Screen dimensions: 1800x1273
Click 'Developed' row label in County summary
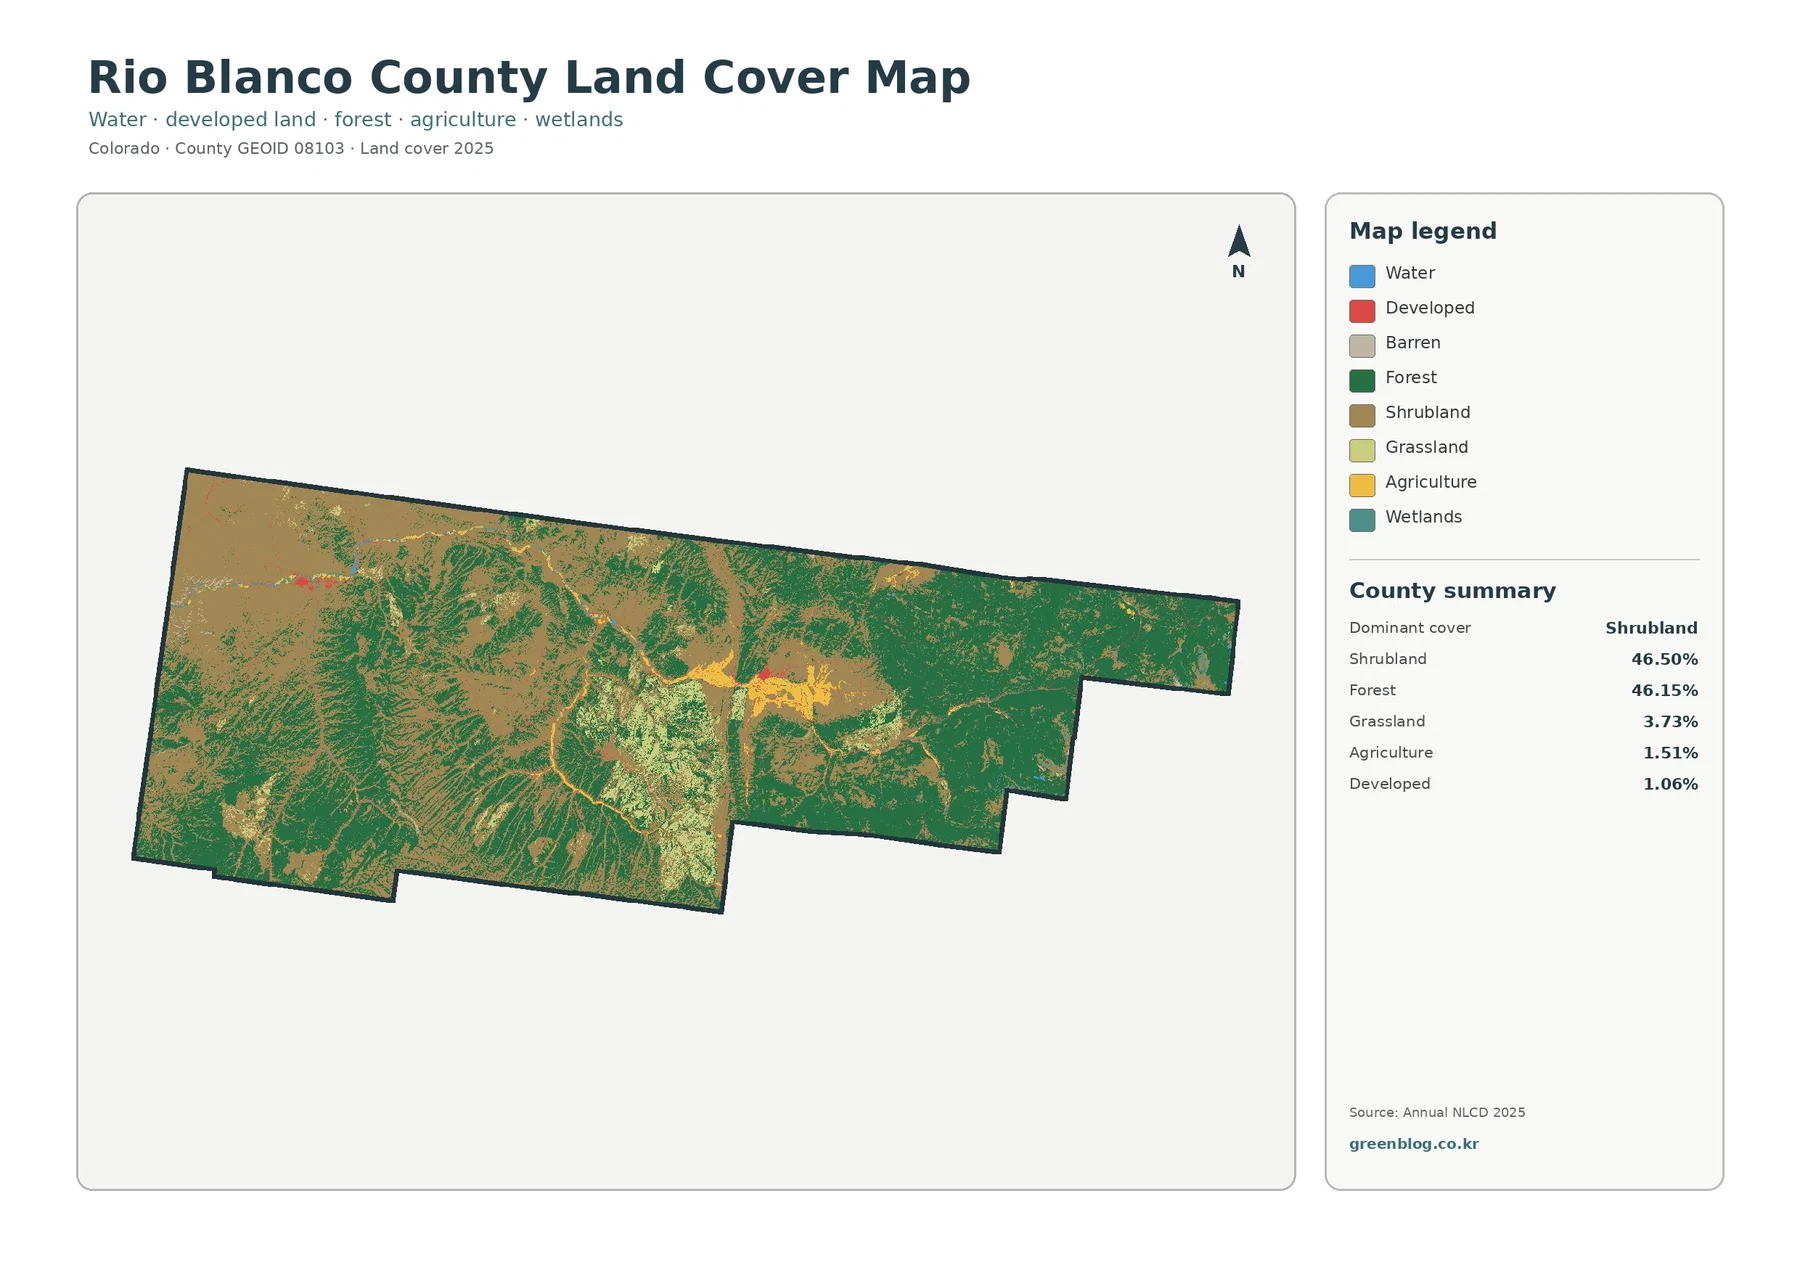[1390, 784]
